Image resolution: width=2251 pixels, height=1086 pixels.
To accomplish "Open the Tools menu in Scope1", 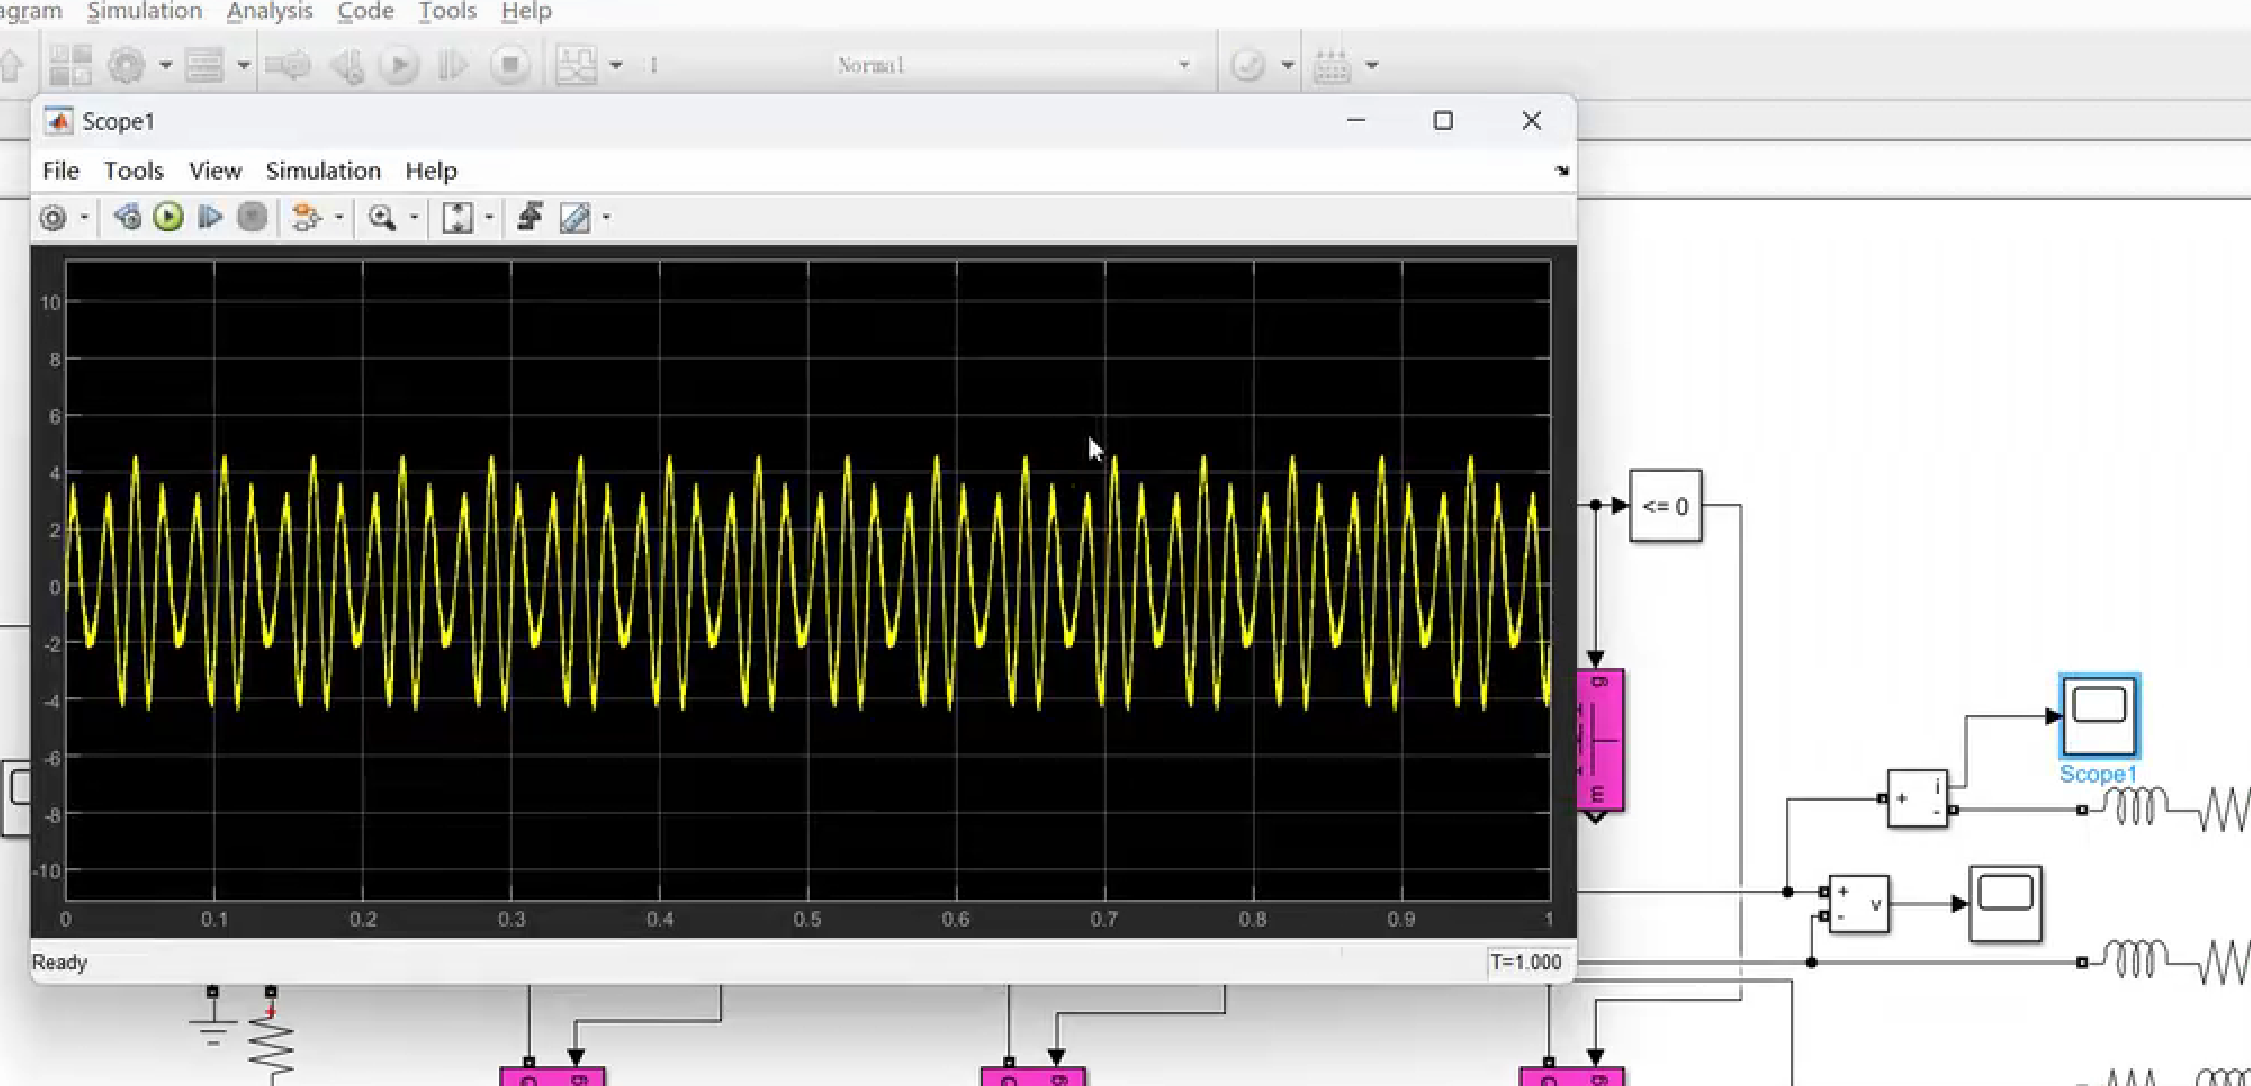I will [133, 171].
